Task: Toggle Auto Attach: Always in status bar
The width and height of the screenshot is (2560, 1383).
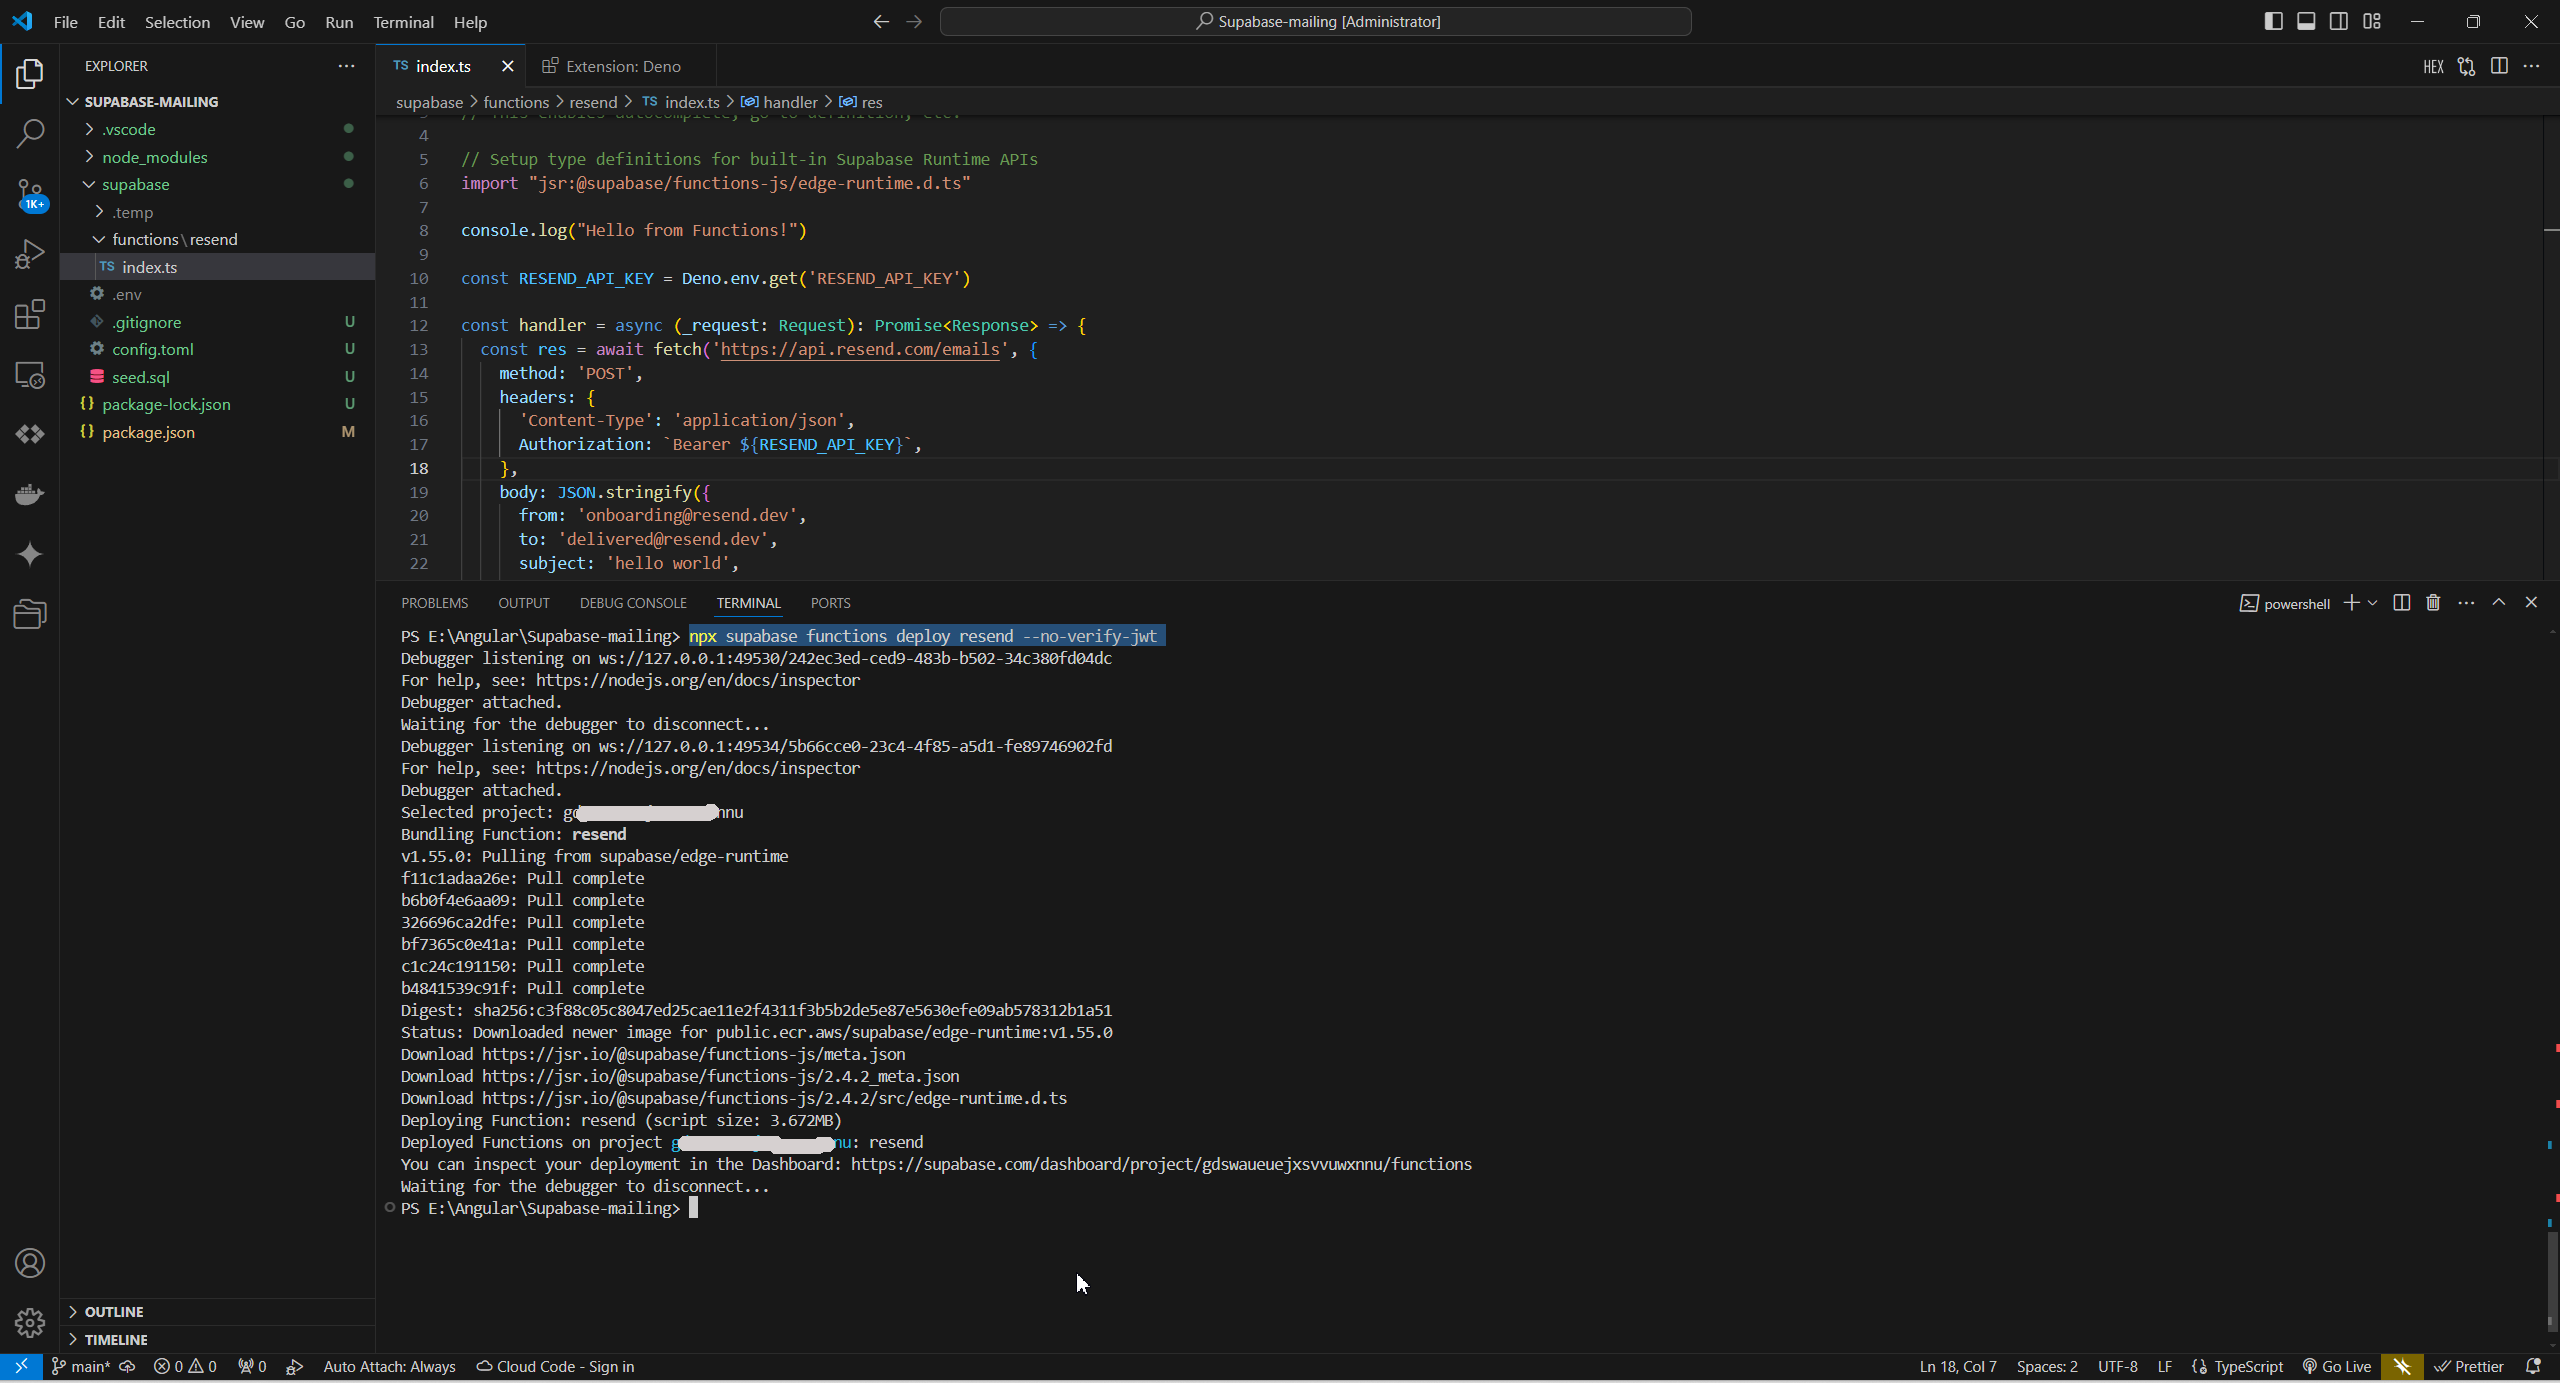Action: tap(389, 1366)
